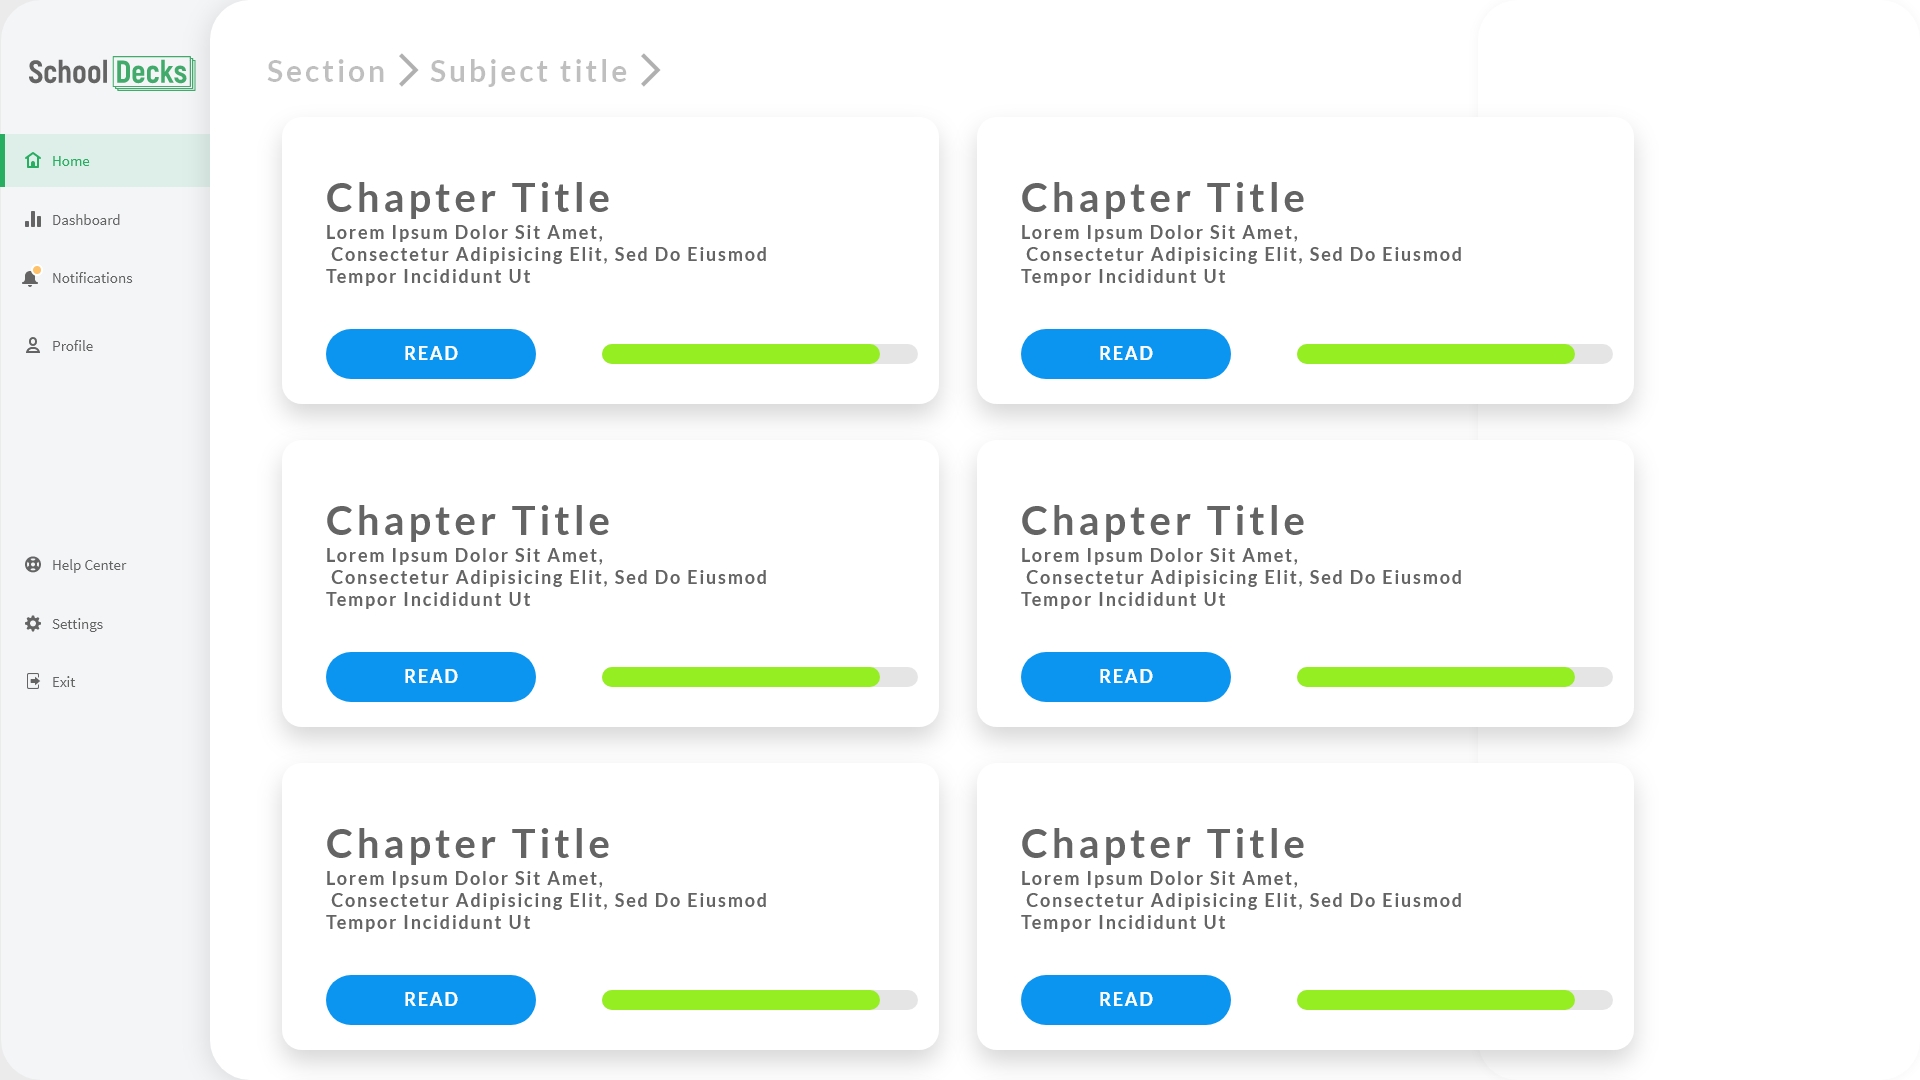The height and width of the screenshot is (1080, 1920).
Task: Click the Exit door icon
Action: click(x=33, y=682)
